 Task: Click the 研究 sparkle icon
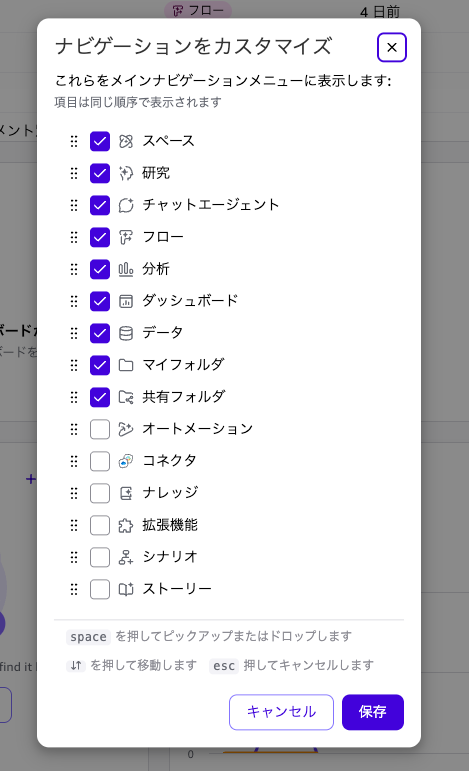tap(126, 174)
